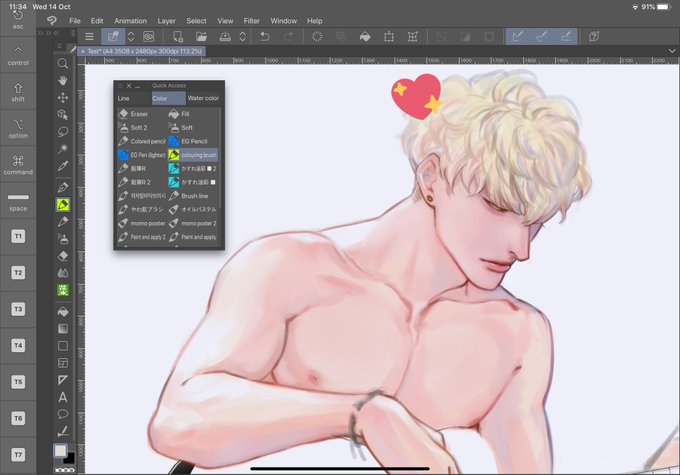Open the Window menu
The height and width of the screenshot is (475, 680).
284,21
